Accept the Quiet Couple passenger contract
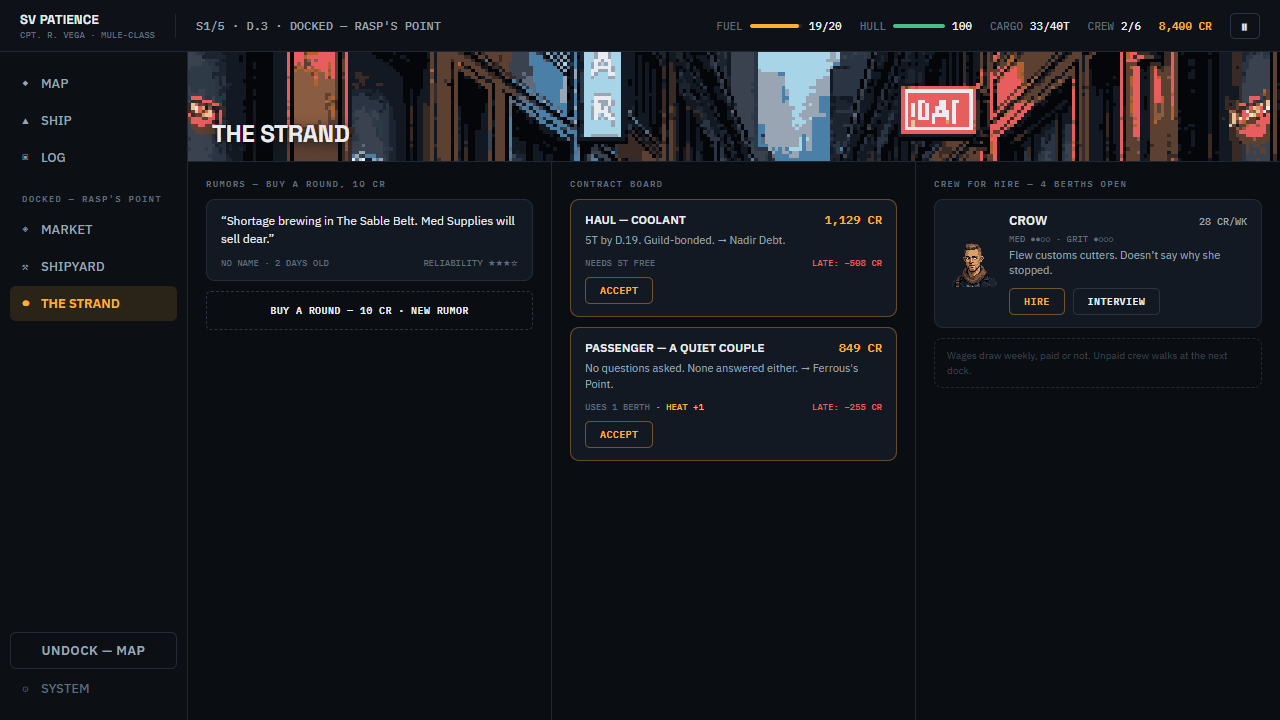This screenshot has width=1280, height=720. tap(619, 434)
